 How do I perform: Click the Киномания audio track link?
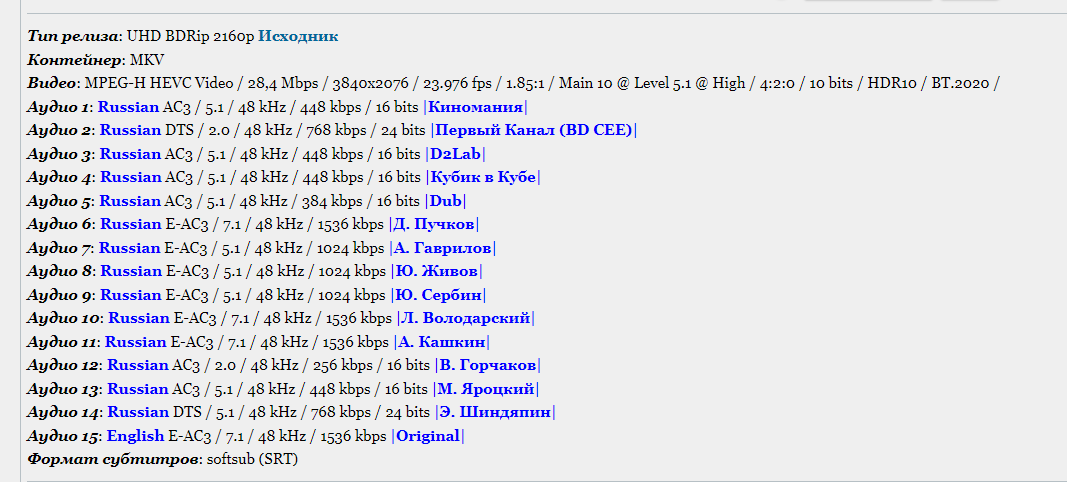[x=476, y=107]
